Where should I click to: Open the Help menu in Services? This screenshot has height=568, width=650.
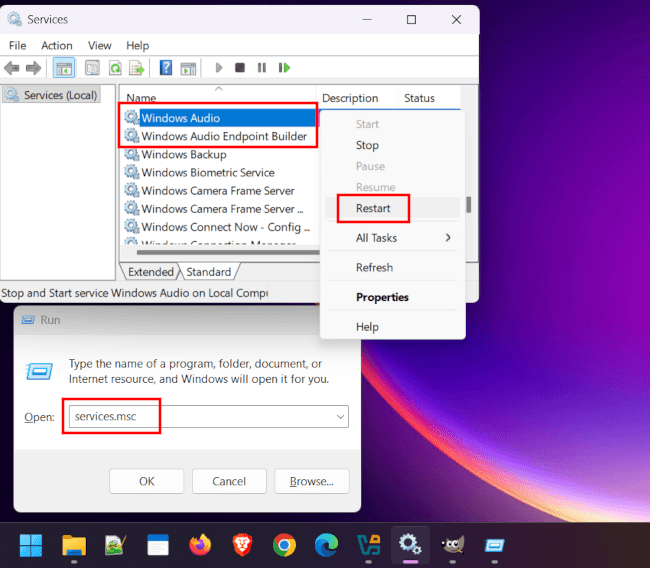click(137, 46)
